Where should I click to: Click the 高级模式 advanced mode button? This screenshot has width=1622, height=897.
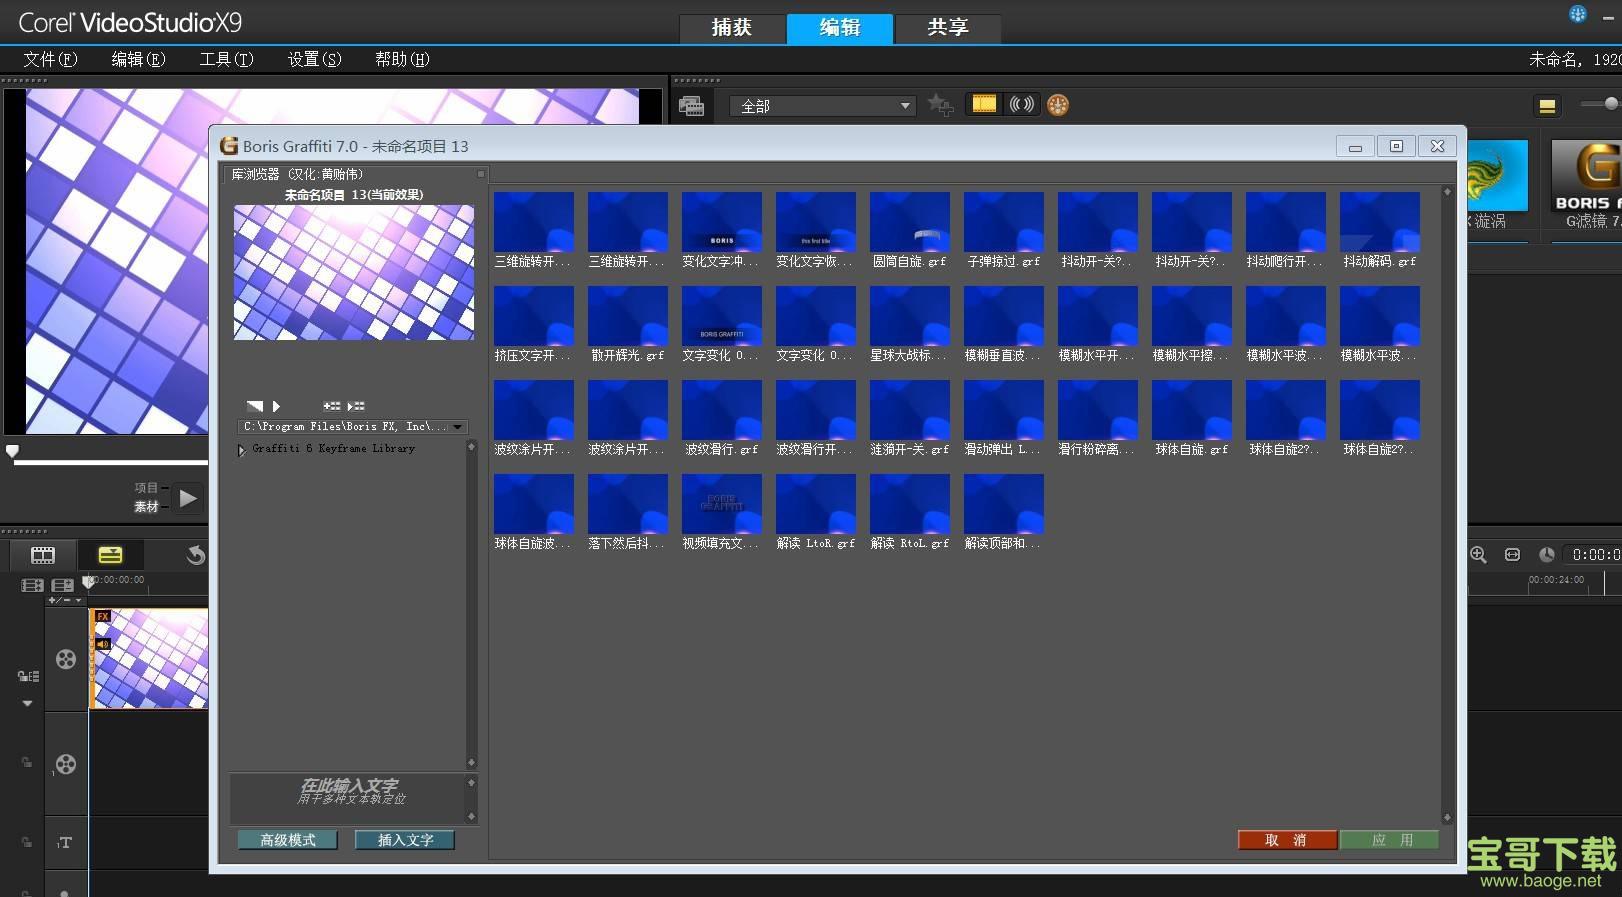coord(288,840)
